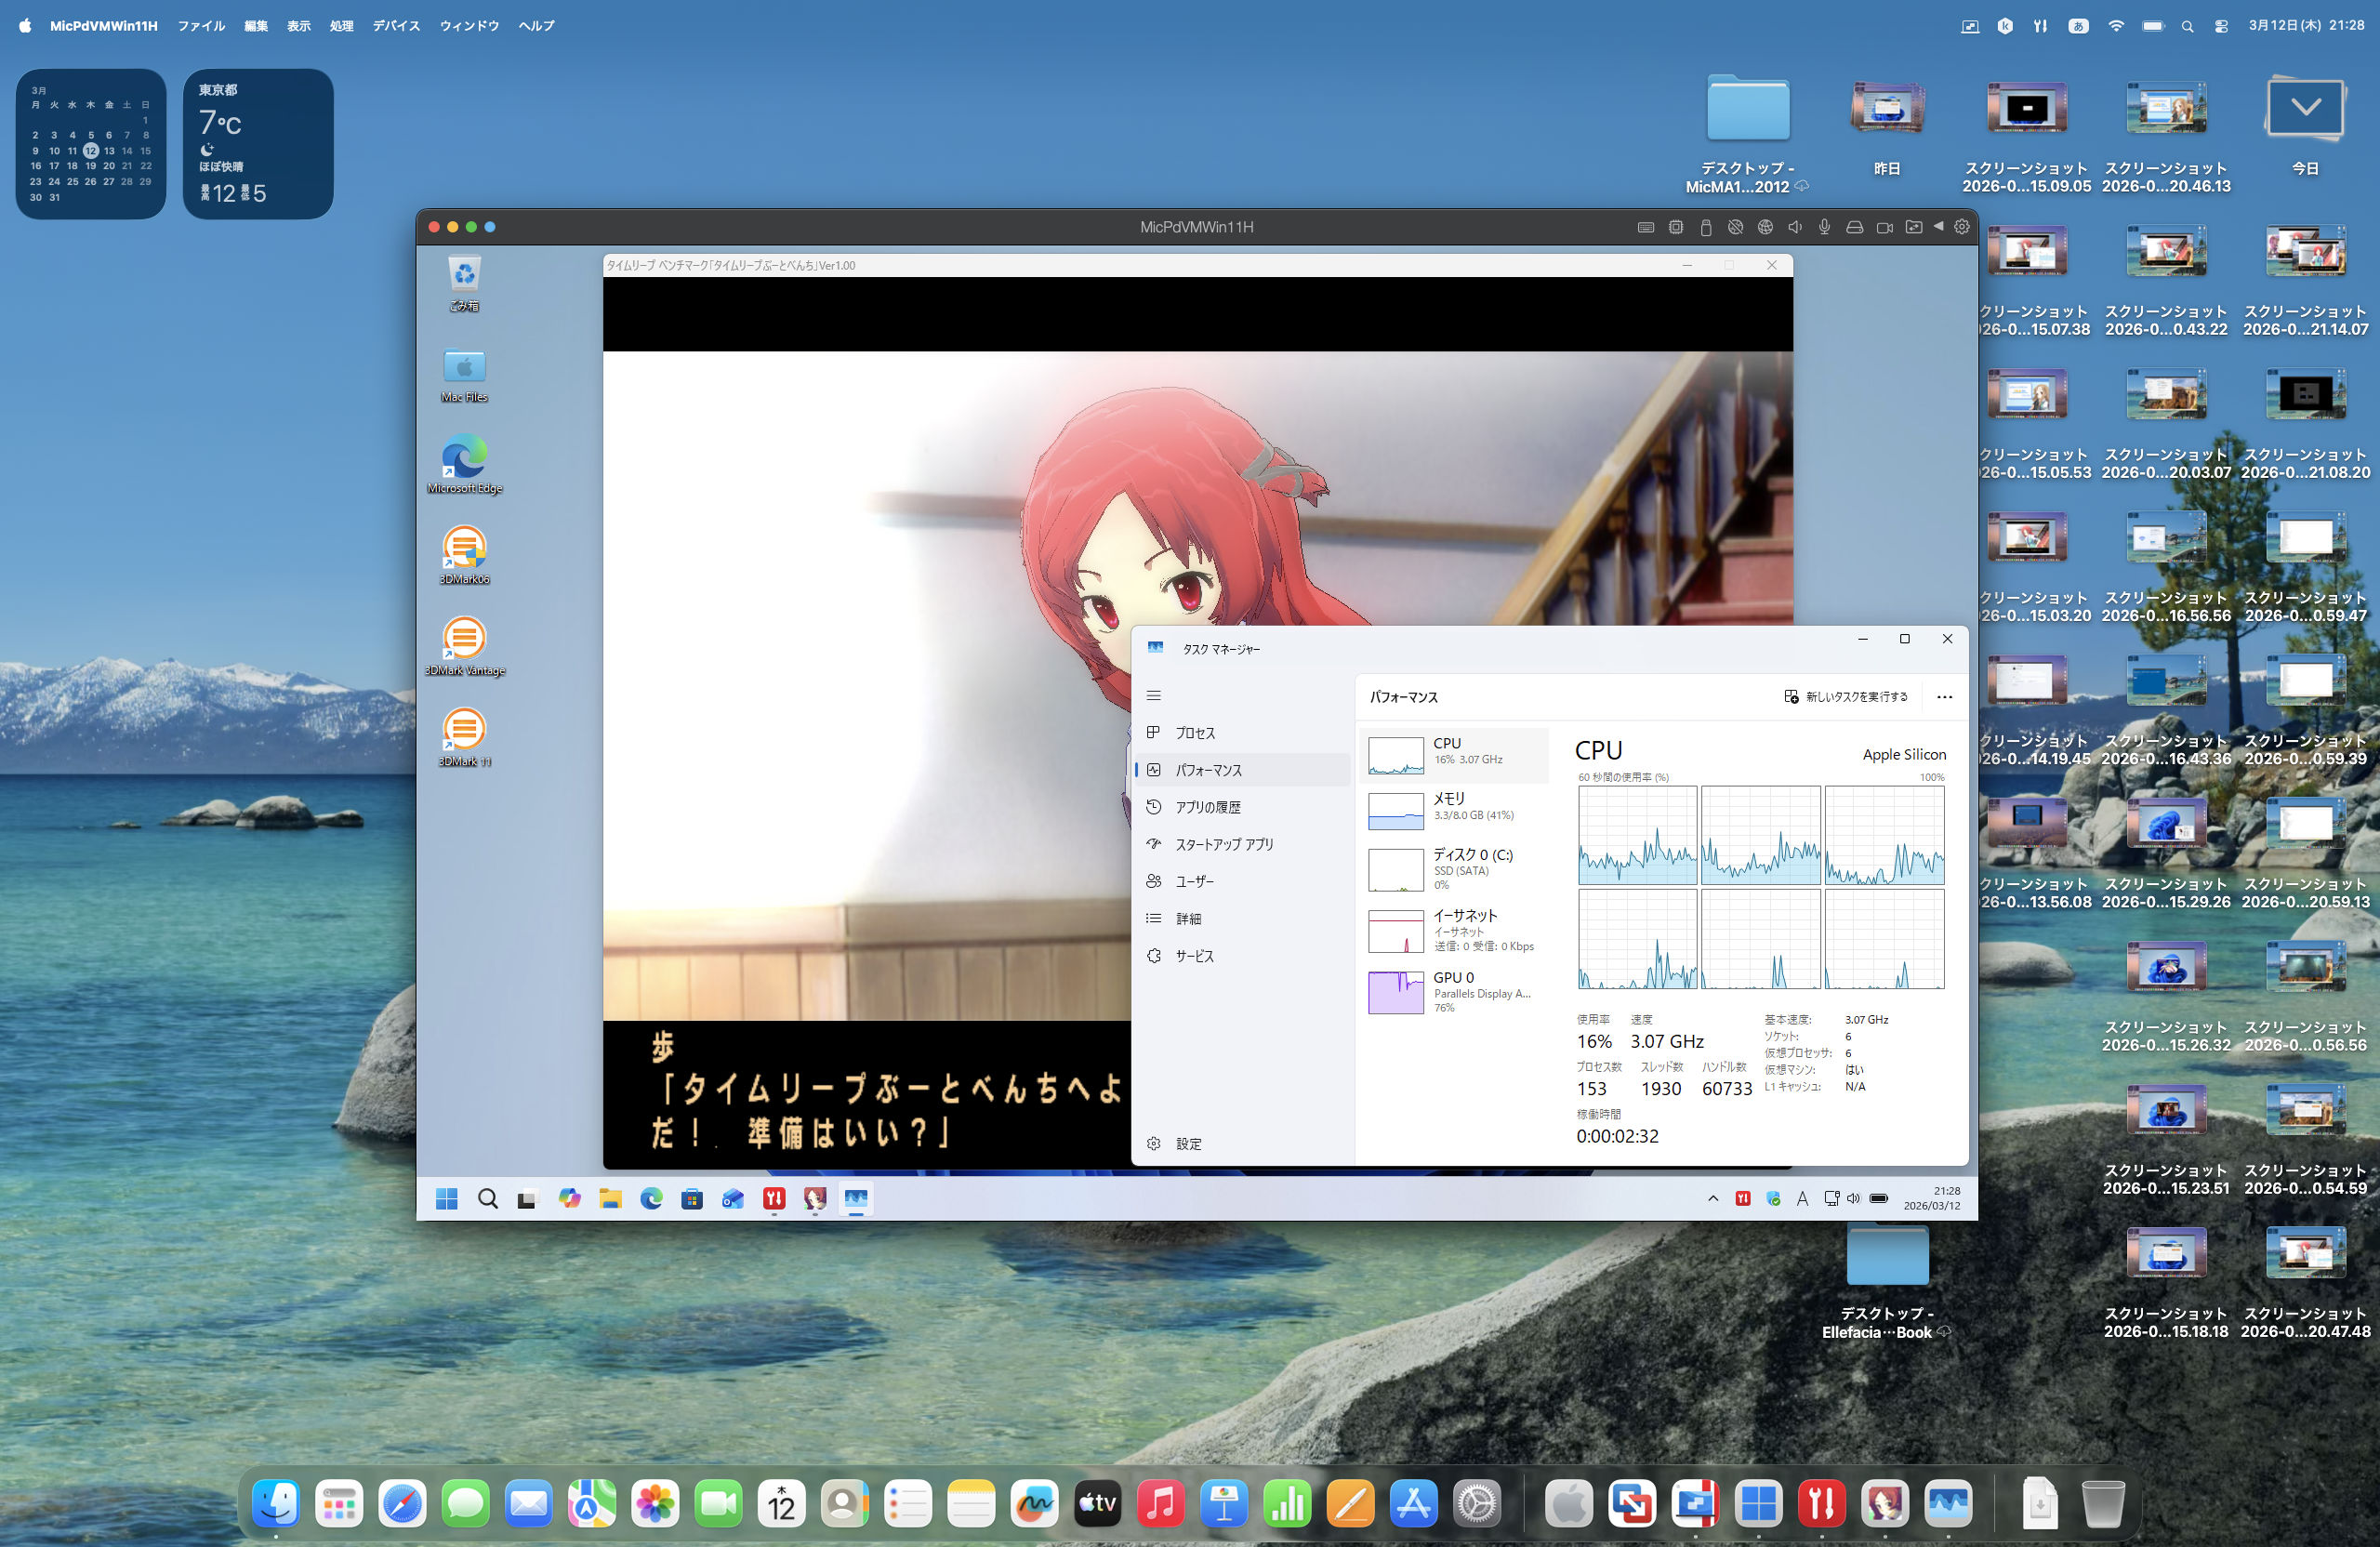Image resolution: width=2380 pixels, height=1547 pixels.
Task: Select the プロセス item in Task Manager
Action: tap(1195, 733)
